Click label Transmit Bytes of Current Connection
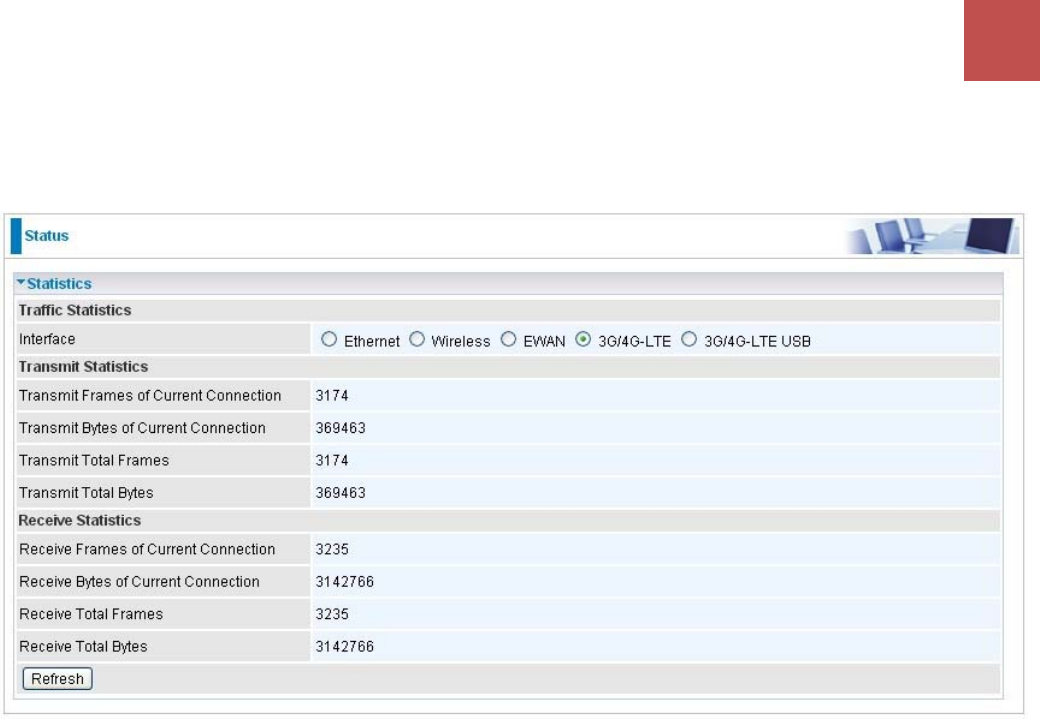 pos(142,428)
